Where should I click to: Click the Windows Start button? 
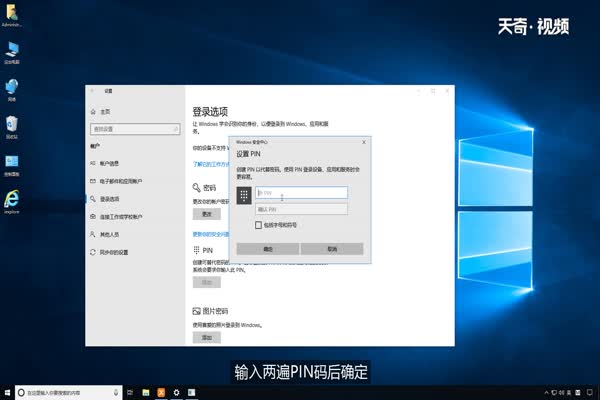(x=7, y=392)
